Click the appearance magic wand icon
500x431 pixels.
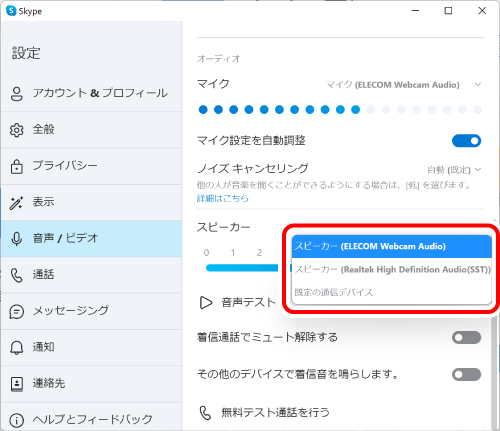click(x=16, y=203)
